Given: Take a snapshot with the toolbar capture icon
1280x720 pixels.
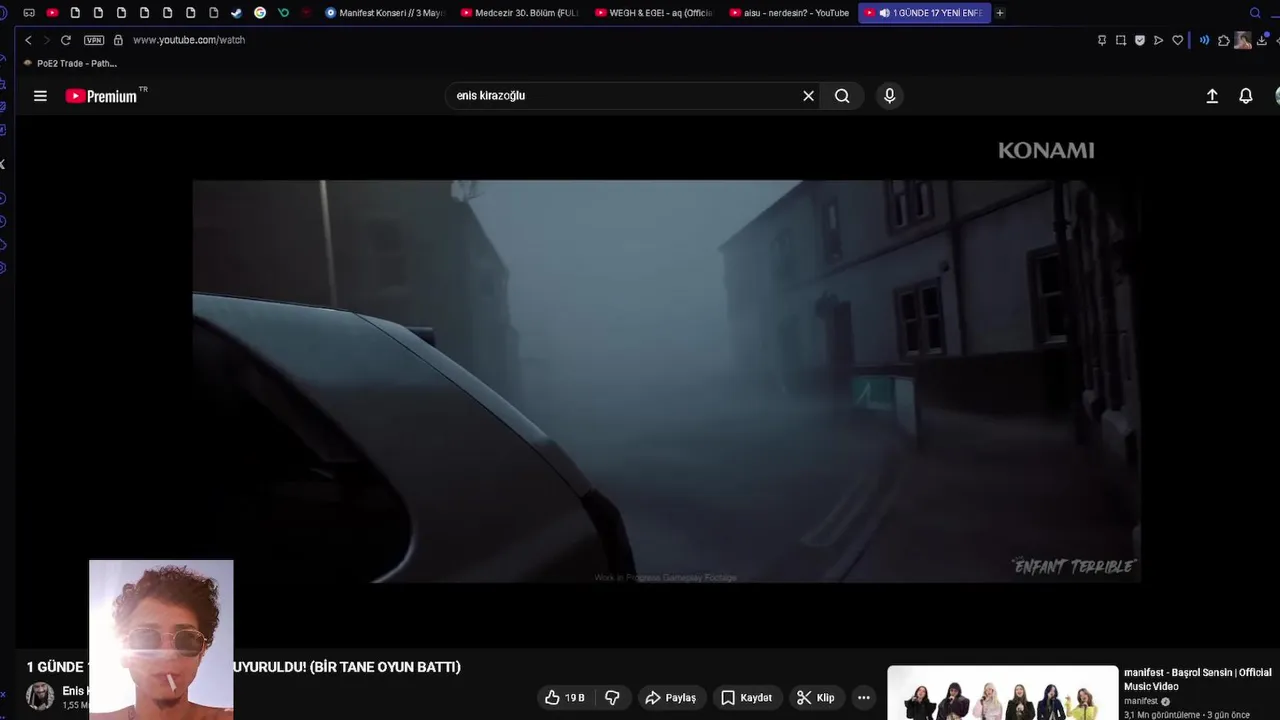Looking at the screenshot, I should click(1121, 40).
